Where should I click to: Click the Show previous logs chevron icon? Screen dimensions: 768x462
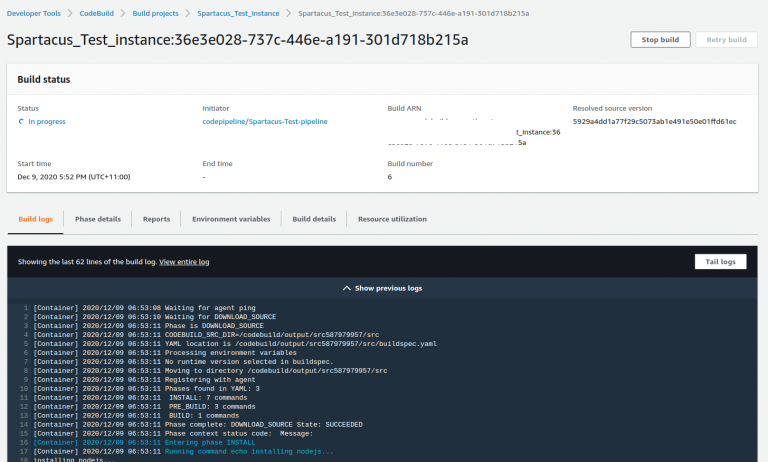pyautogui.click(x=347, y=288)
